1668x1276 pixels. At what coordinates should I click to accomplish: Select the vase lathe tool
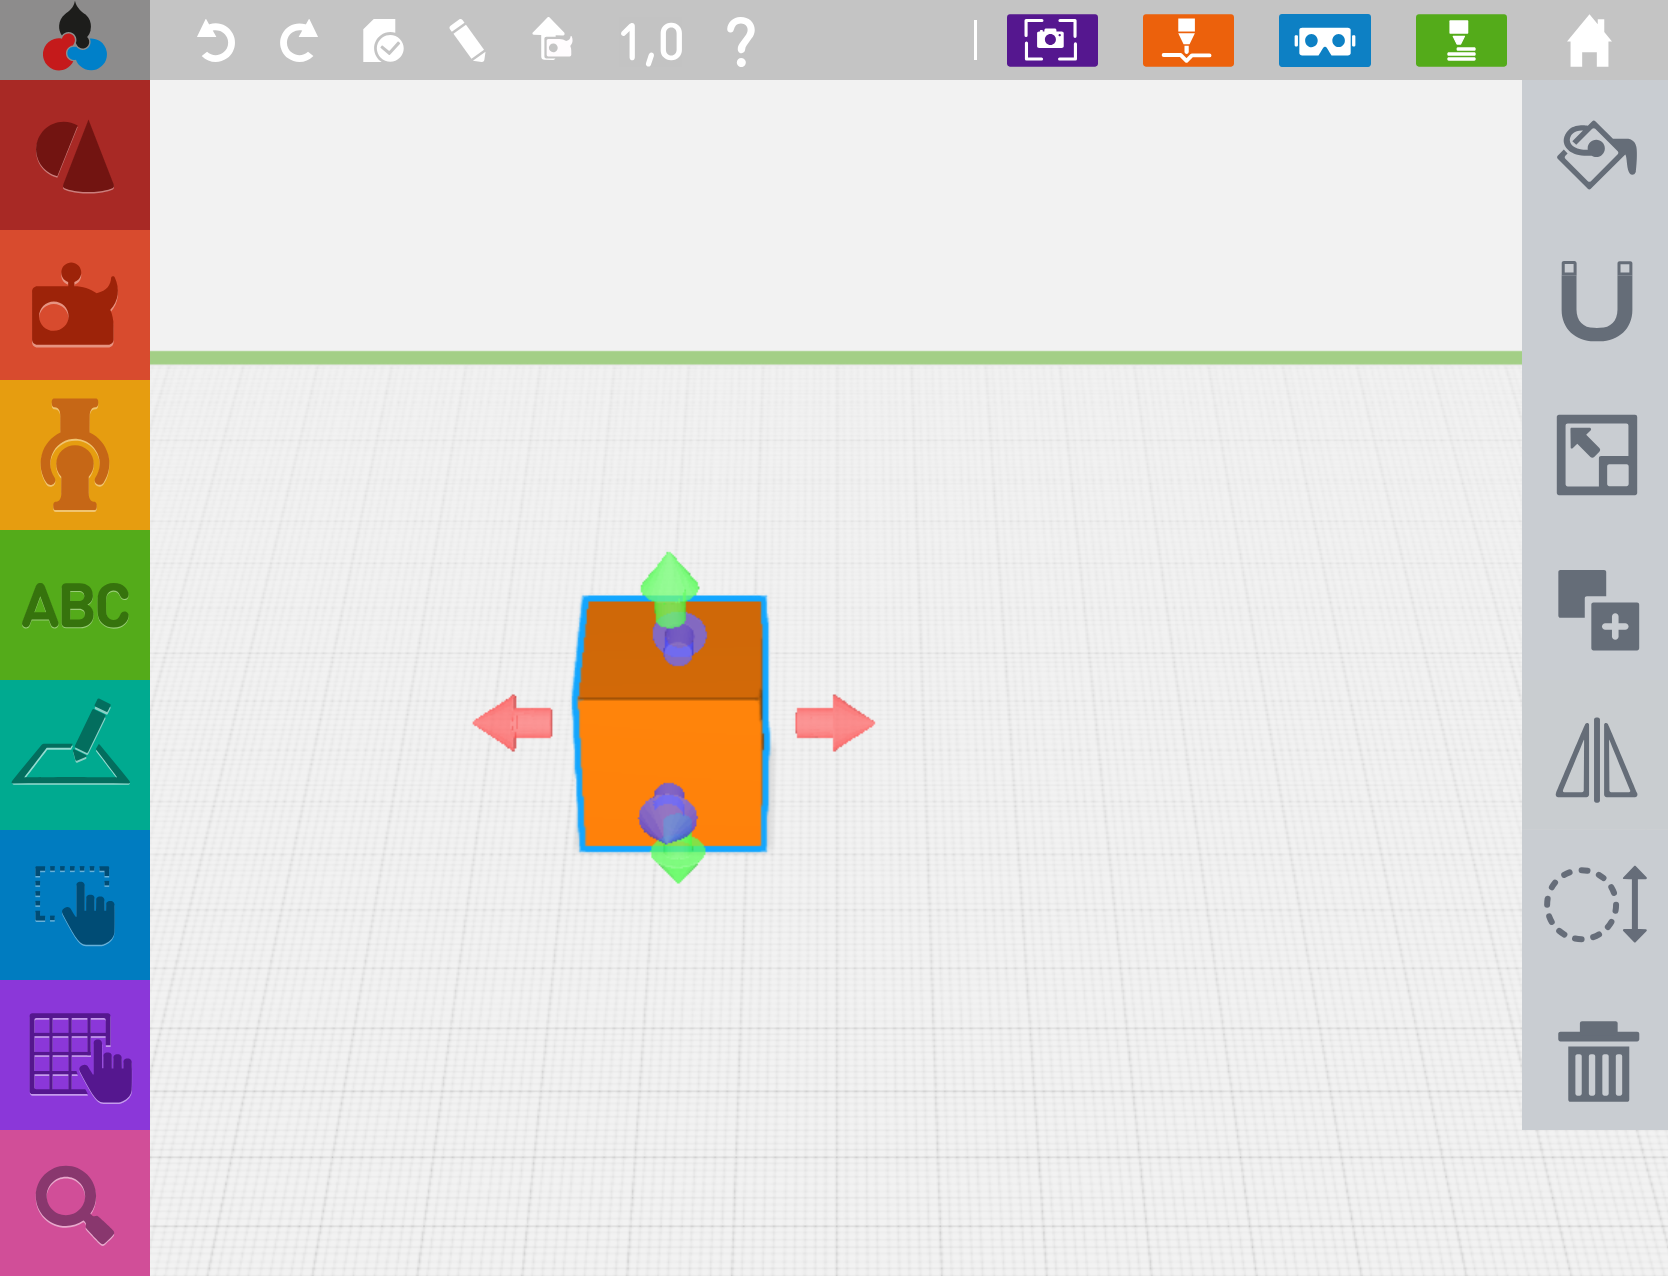click(x=75, y=455)
